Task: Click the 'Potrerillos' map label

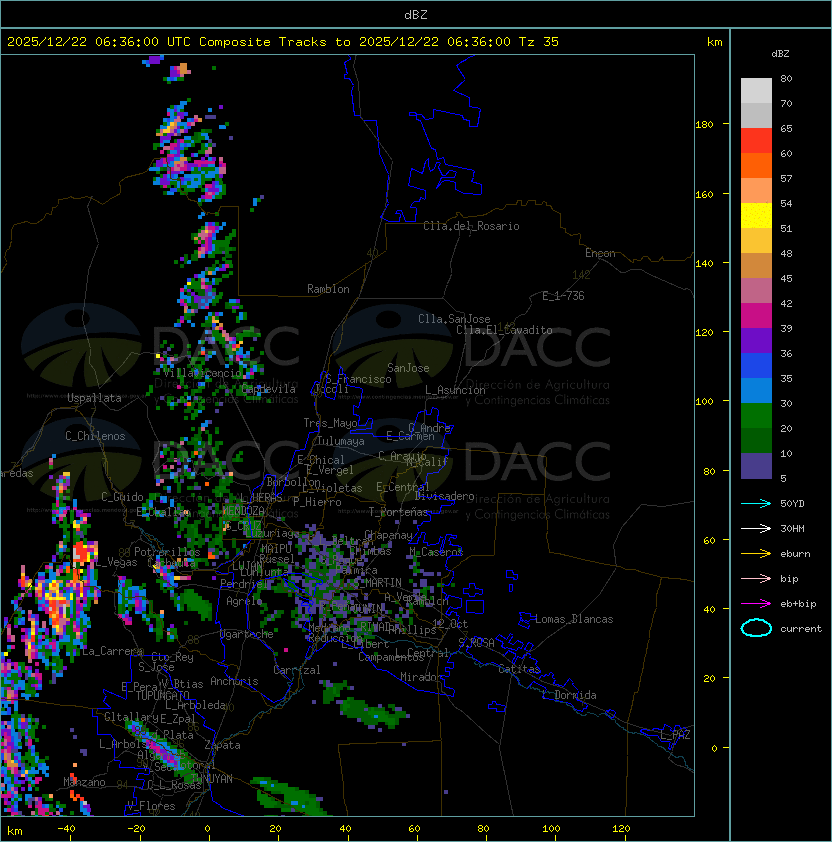Action: point(167,552)
